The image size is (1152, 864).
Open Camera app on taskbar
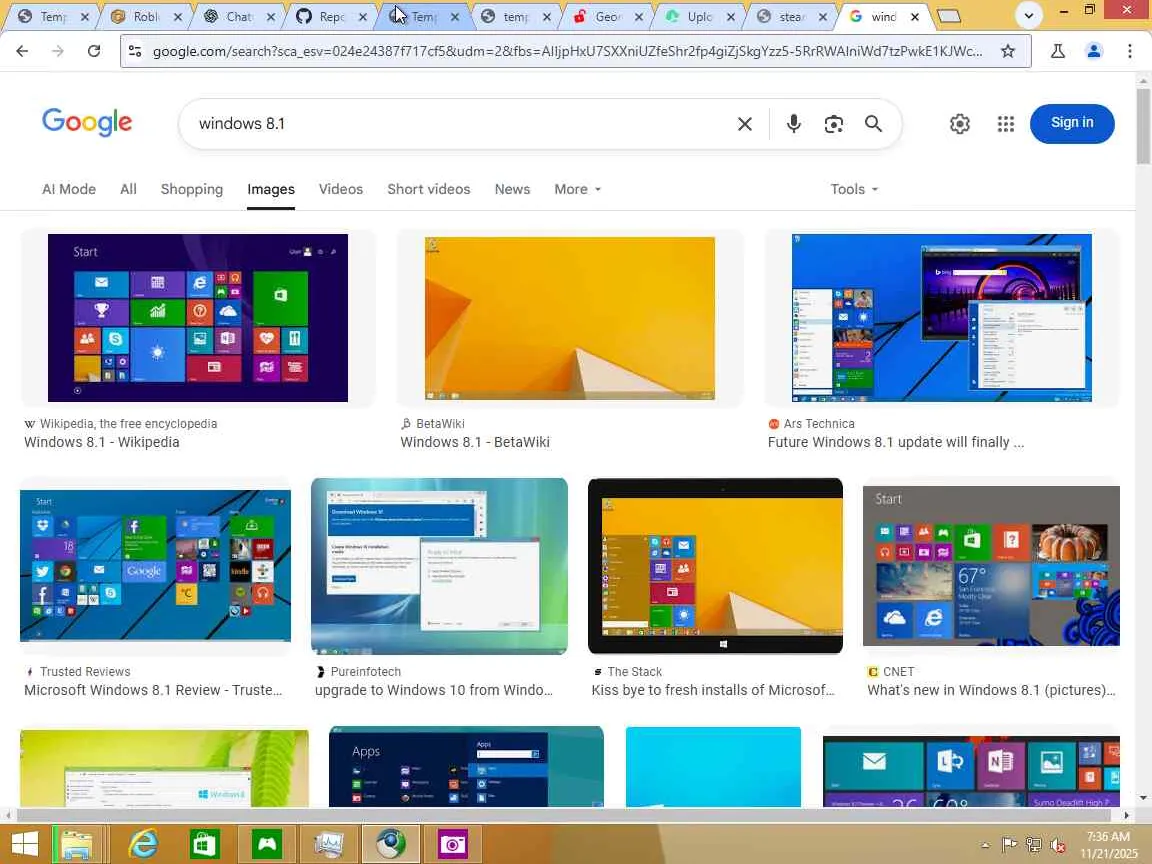point(453,843)
